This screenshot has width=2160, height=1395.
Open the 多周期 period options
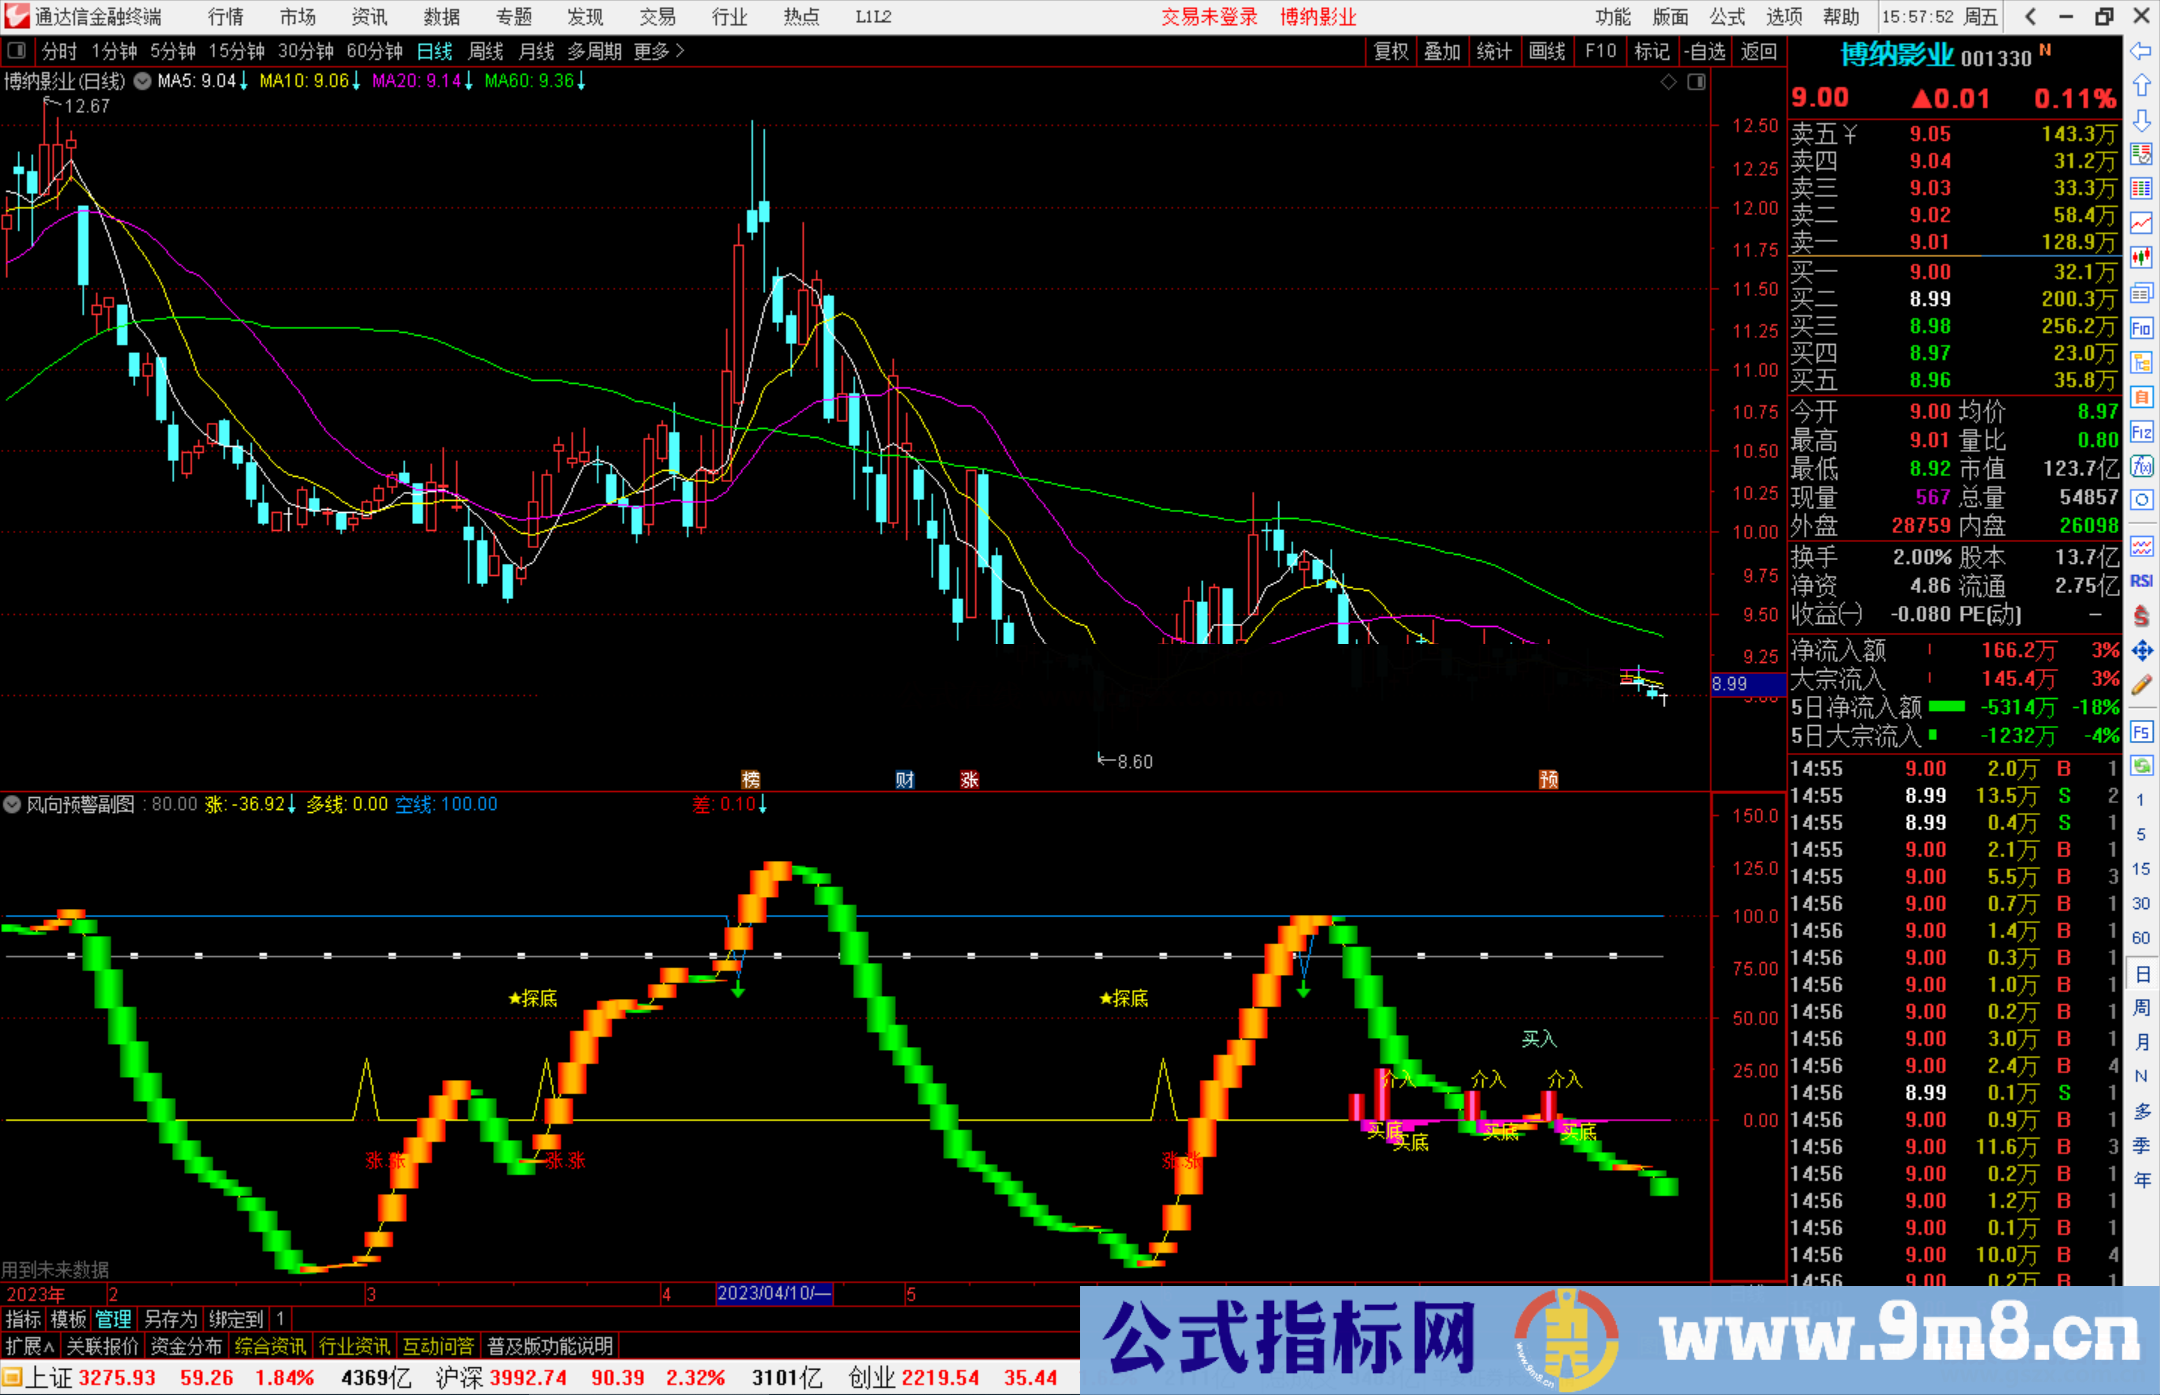click(596, 51)
